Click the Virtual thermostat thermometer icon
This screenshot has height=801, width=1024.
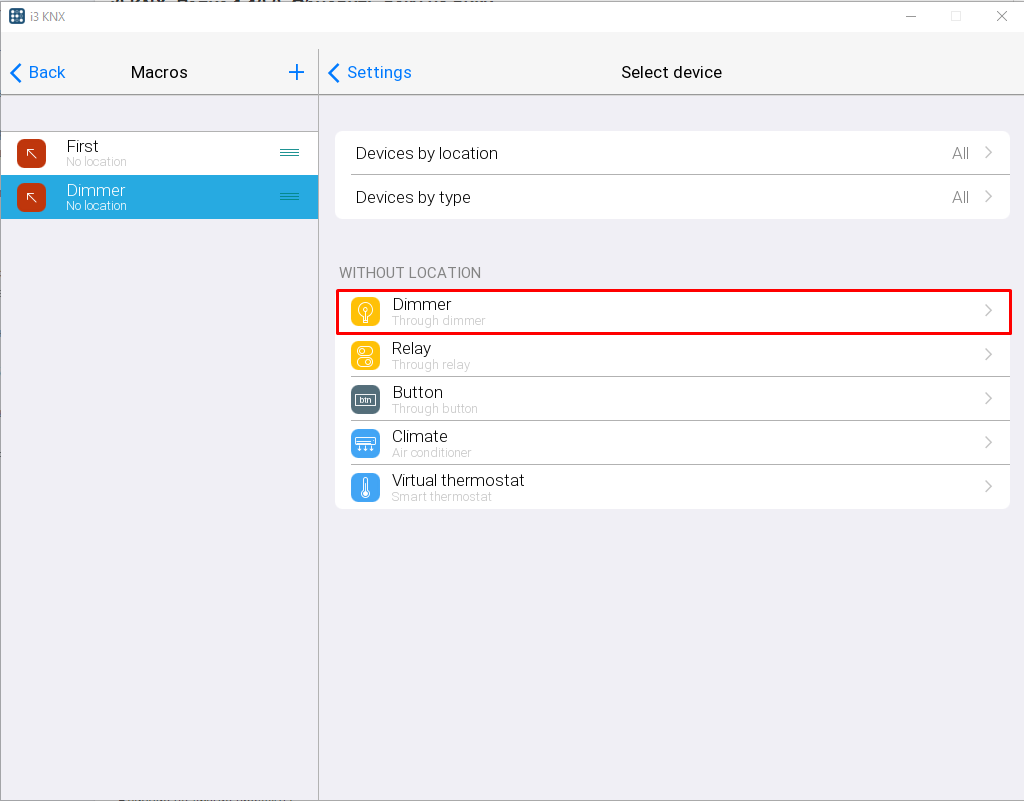[x=365, y=488]
